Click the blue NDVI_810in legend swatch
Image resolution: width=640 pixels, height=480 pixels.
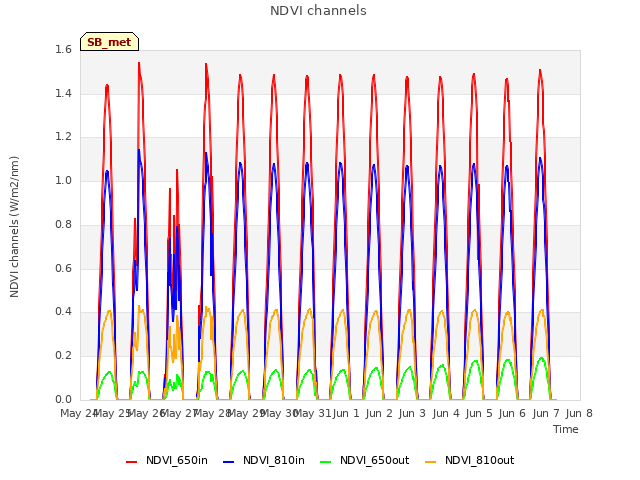click(x=229, y=462)
